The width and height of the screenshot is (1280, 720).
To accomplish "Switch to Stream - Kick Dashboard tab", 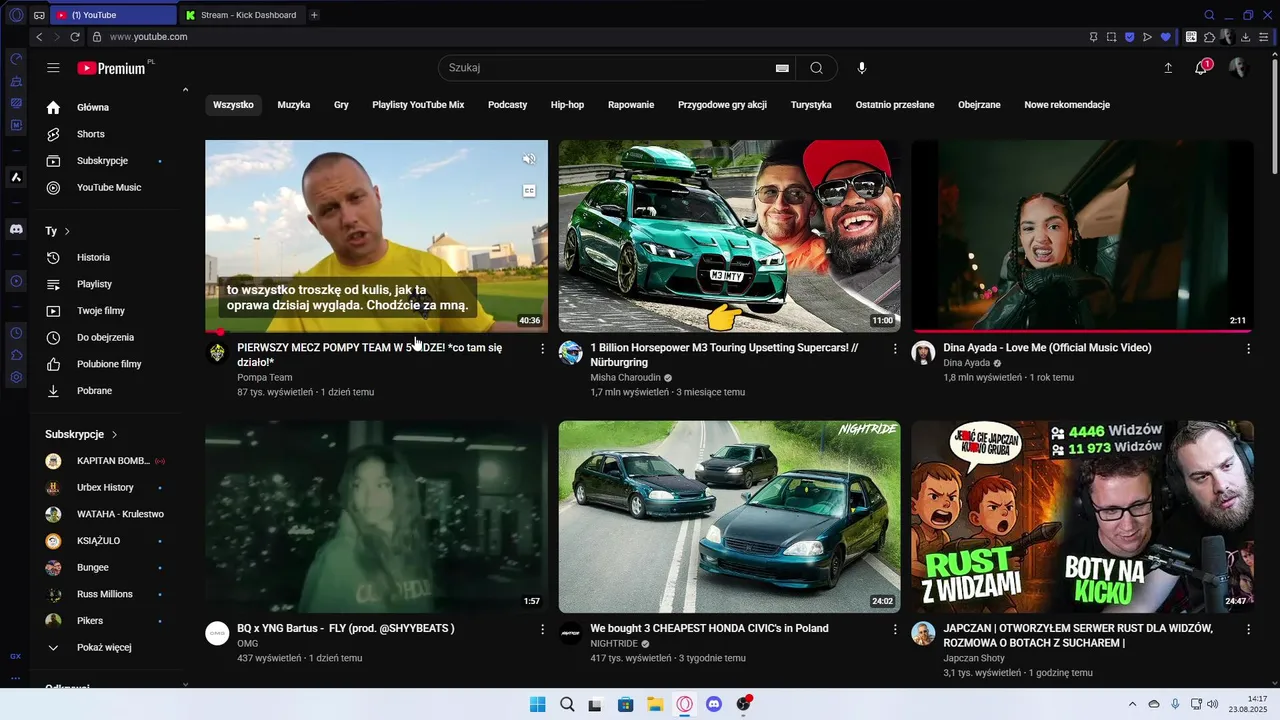I will 243,15.
